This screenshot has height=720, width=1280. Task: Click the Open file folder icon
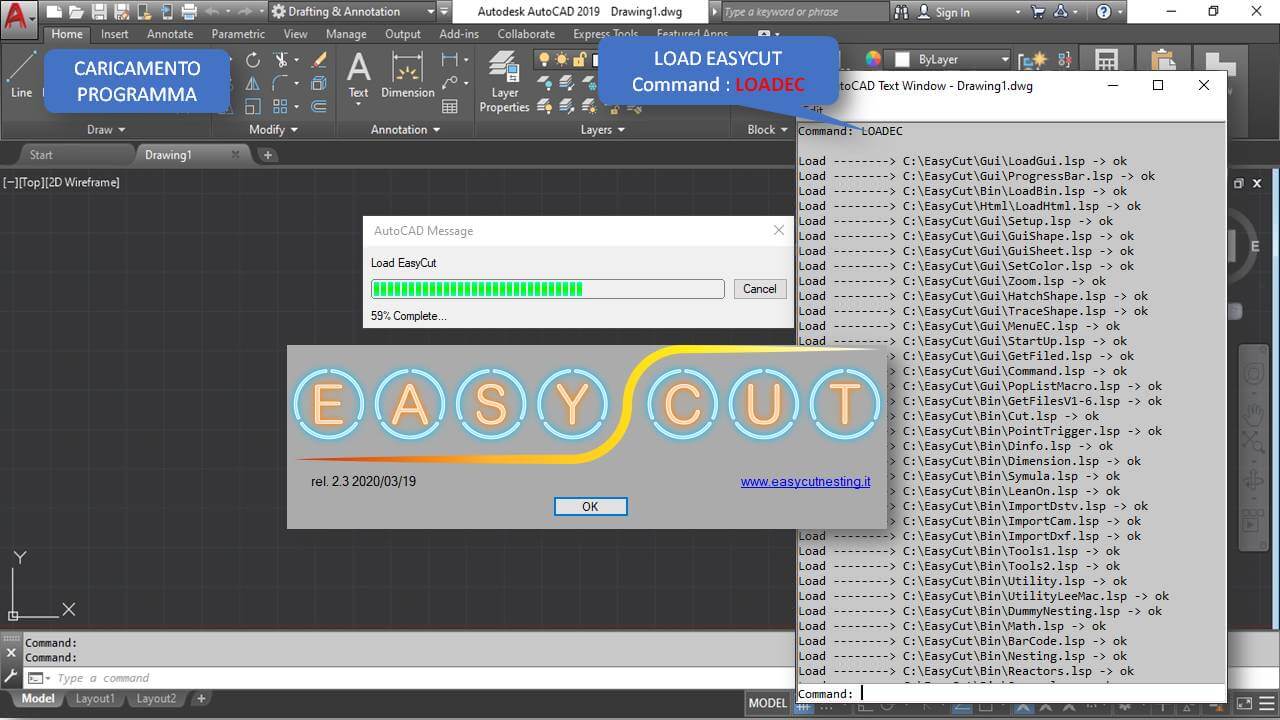(x=76, y=12)
